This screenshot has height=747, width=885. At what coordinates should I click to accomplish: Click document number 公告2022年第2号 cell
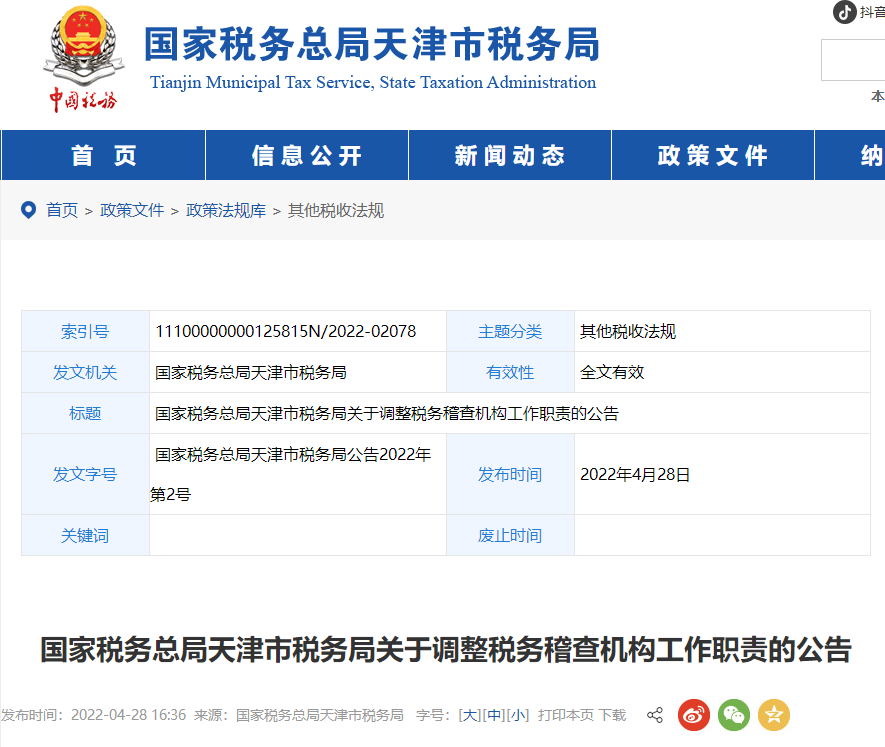point(297,474)
